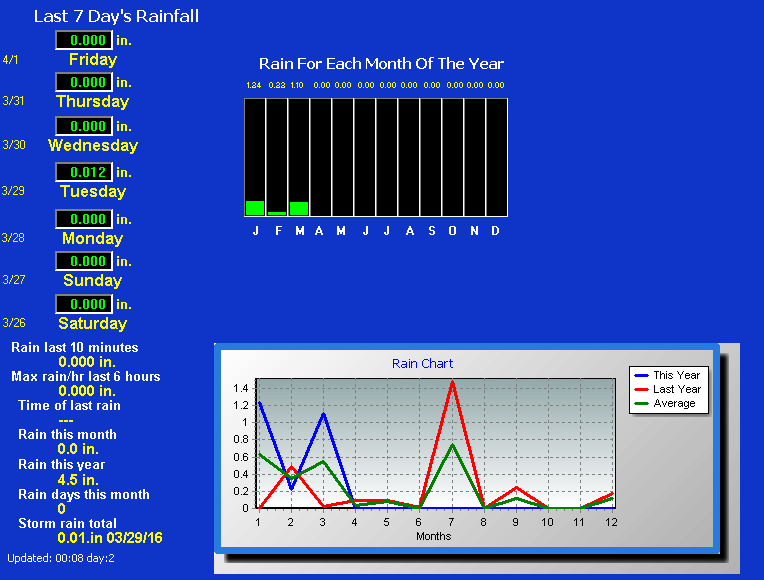Select the February rain bar
The width and height of the screenshot is (764, 580).
277,213
